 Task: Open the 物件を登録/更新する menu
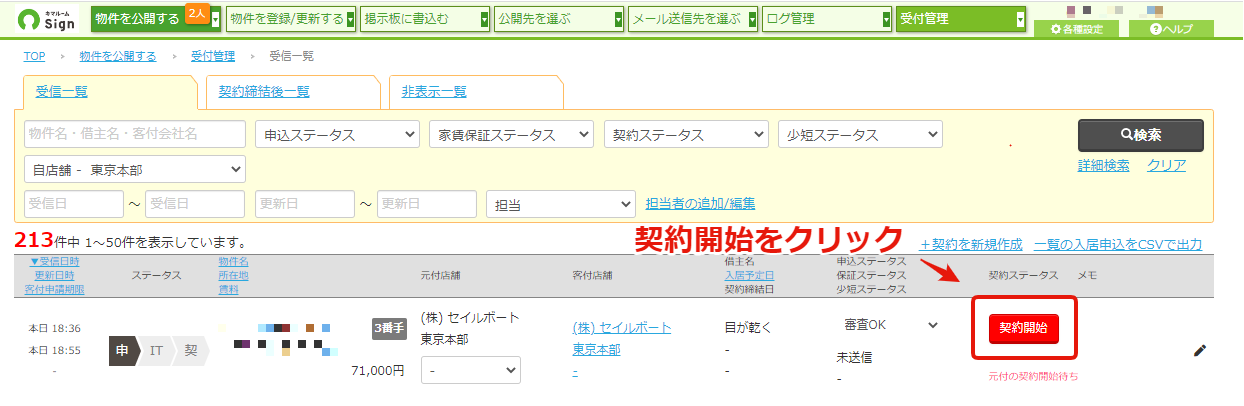pos(290,18)
